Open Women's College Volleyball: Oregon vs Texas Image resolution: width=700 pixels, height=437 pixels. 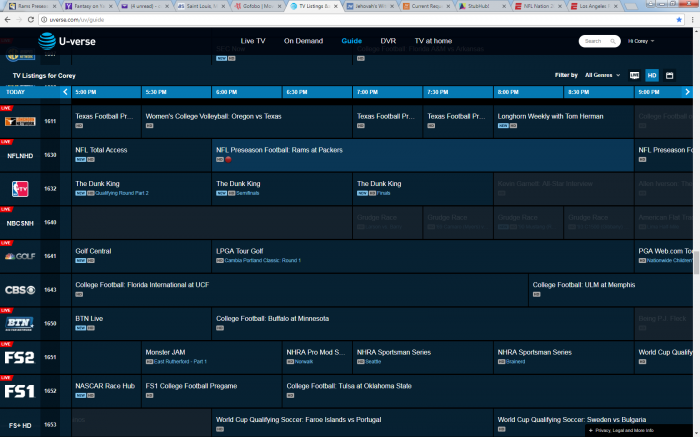pyautogui.click(x=246, y=121)
